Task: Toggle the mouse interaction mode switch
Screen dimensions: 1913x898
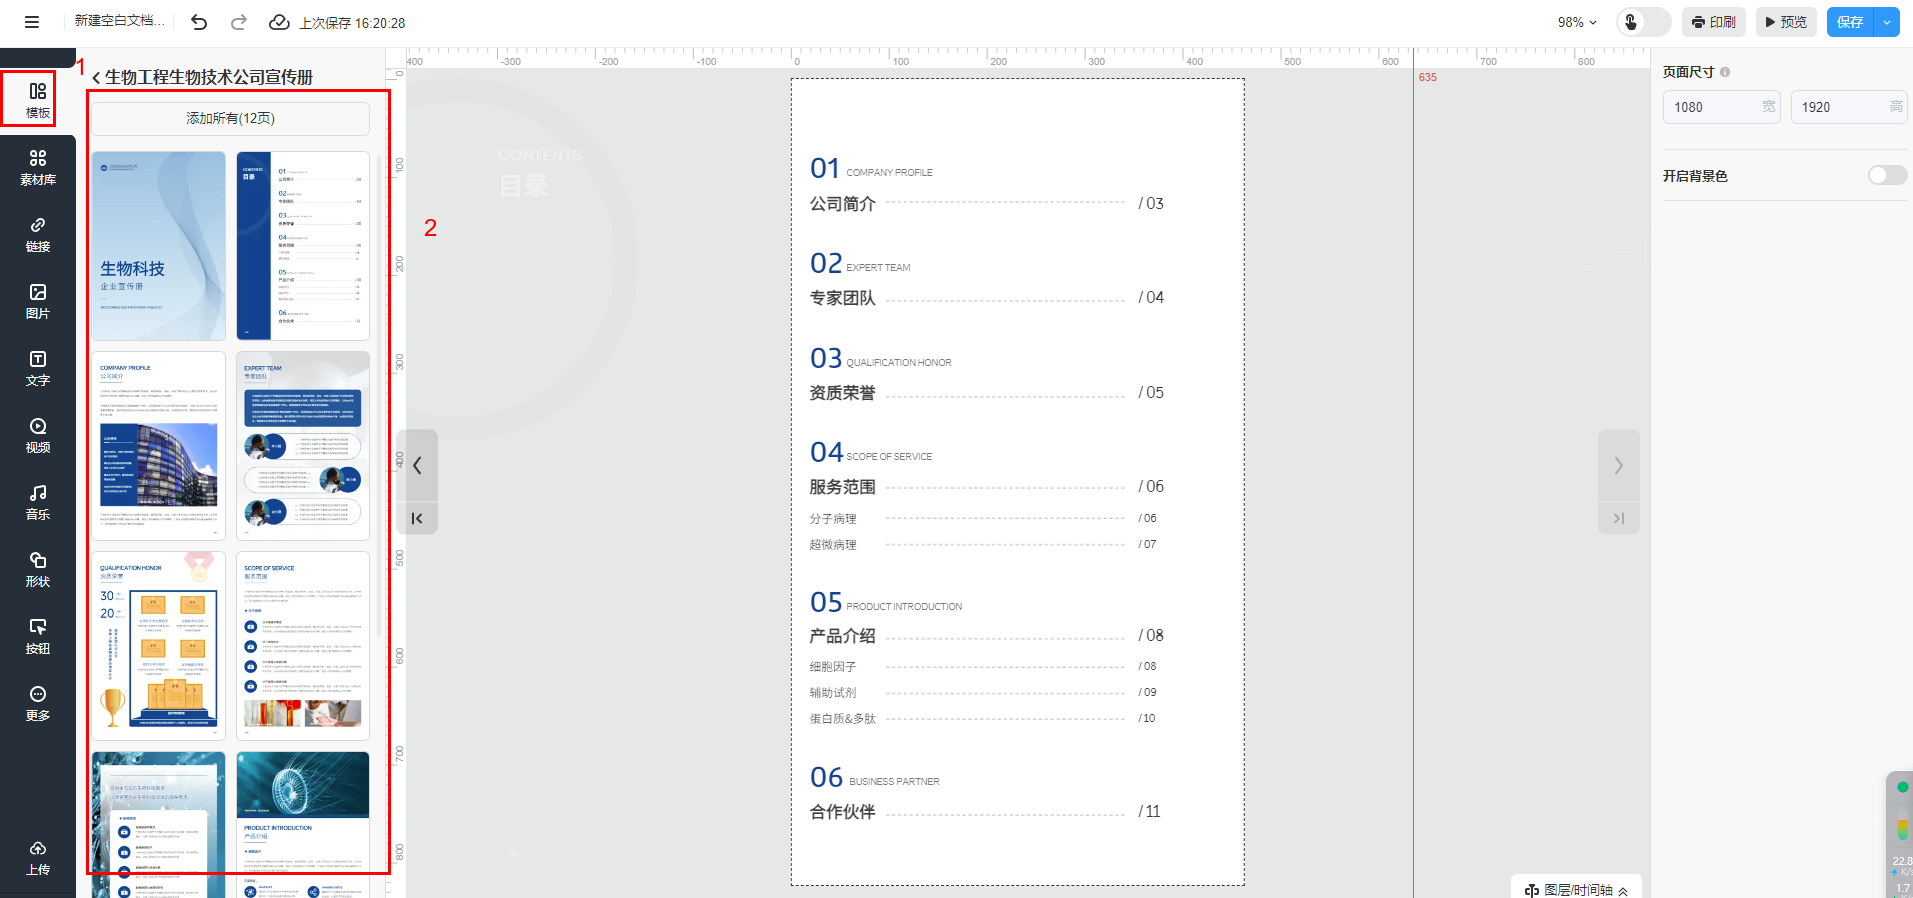Action: click(x=1643, y=22)
